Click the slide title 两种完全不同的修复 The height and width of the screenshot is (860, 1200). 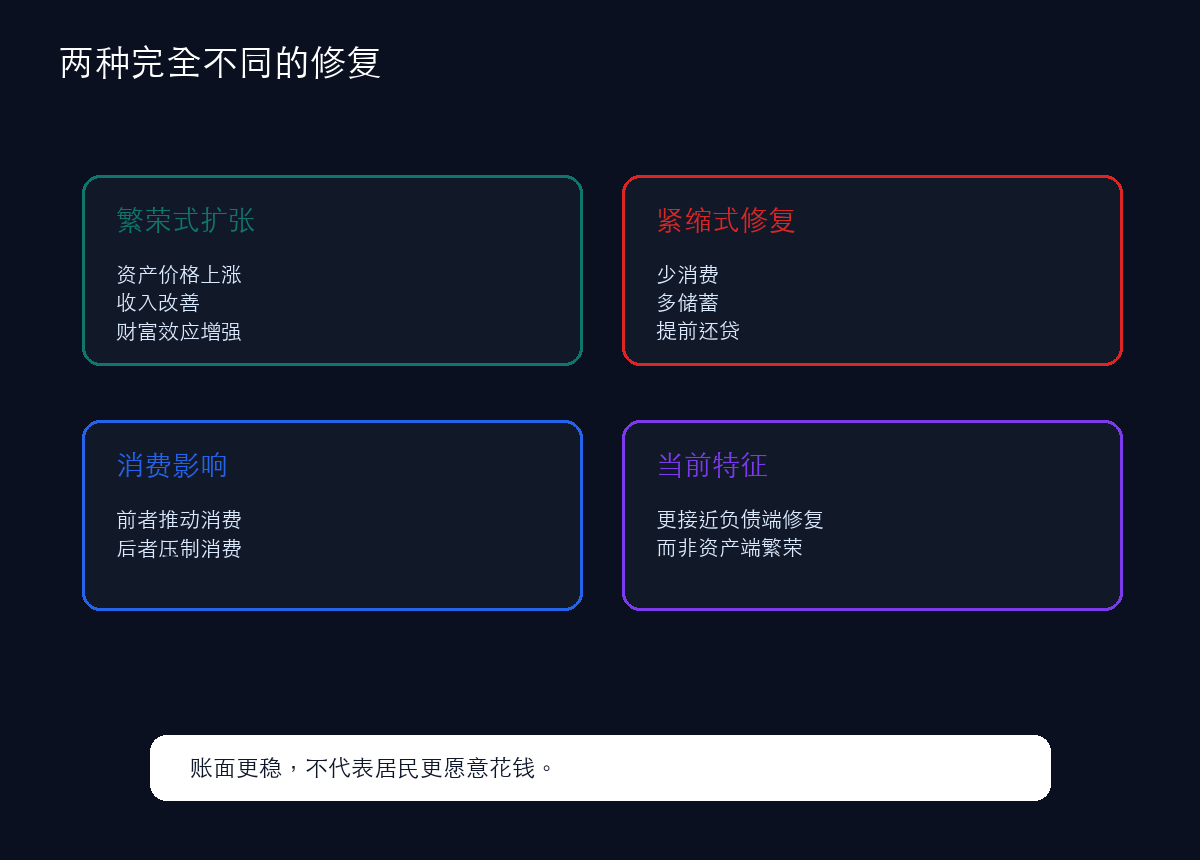pos(220,63)
